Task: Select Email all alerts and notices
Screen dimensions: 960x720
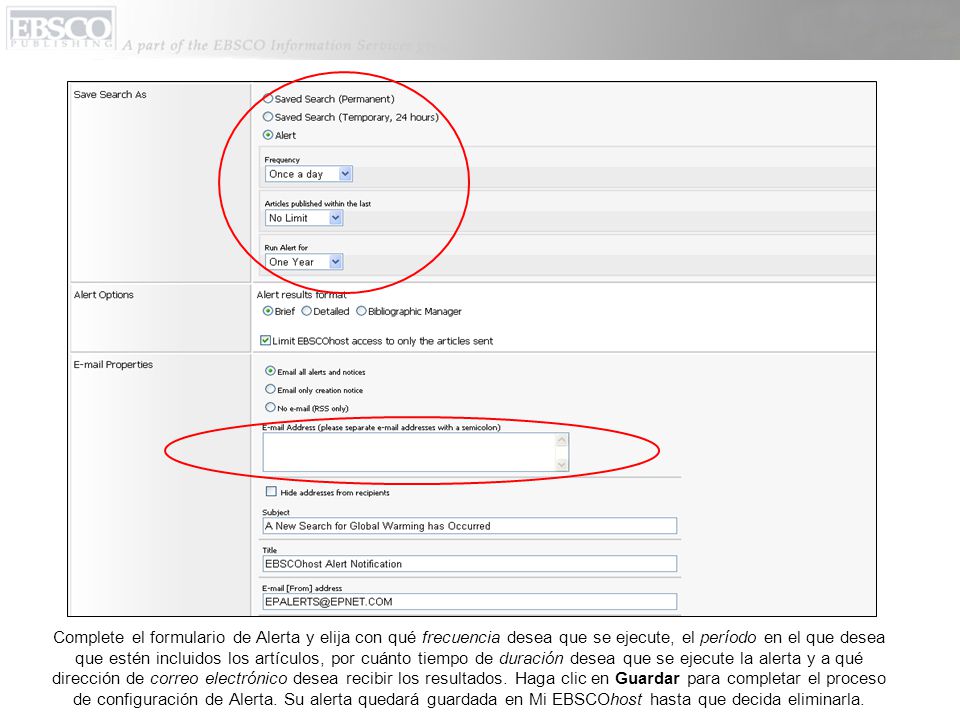Action: 270,371
